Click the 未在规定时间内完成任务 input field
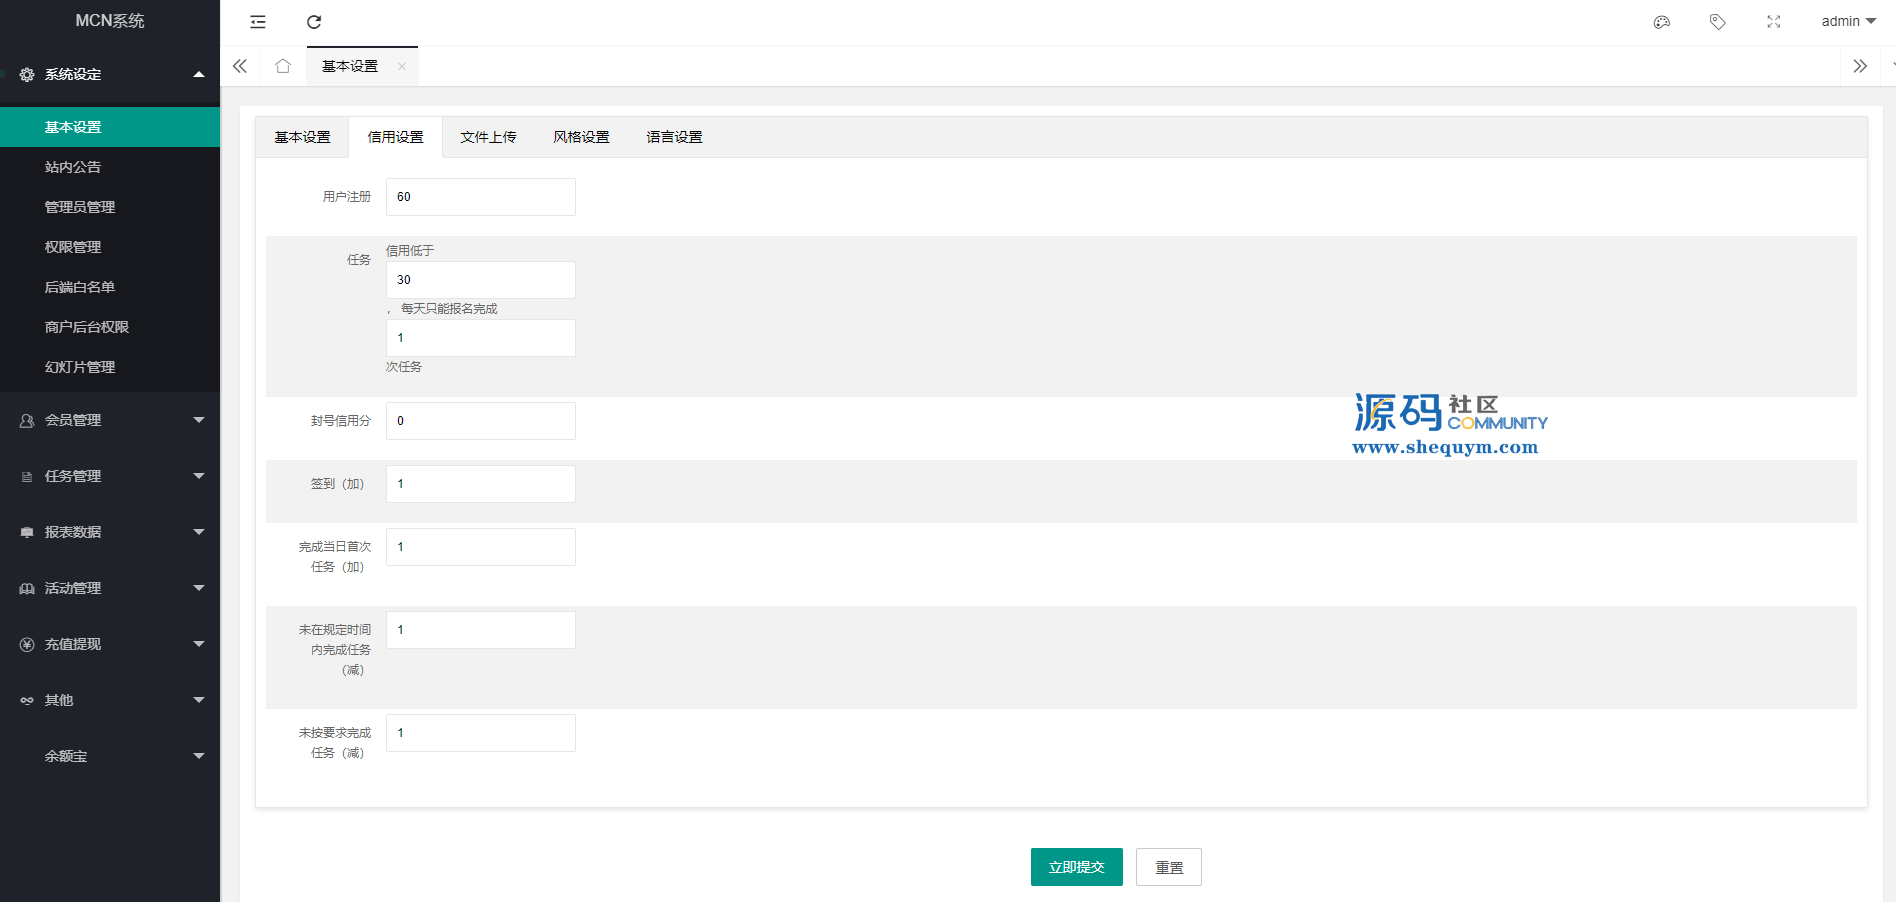The image size is (1896, 902). coord(481,630)
